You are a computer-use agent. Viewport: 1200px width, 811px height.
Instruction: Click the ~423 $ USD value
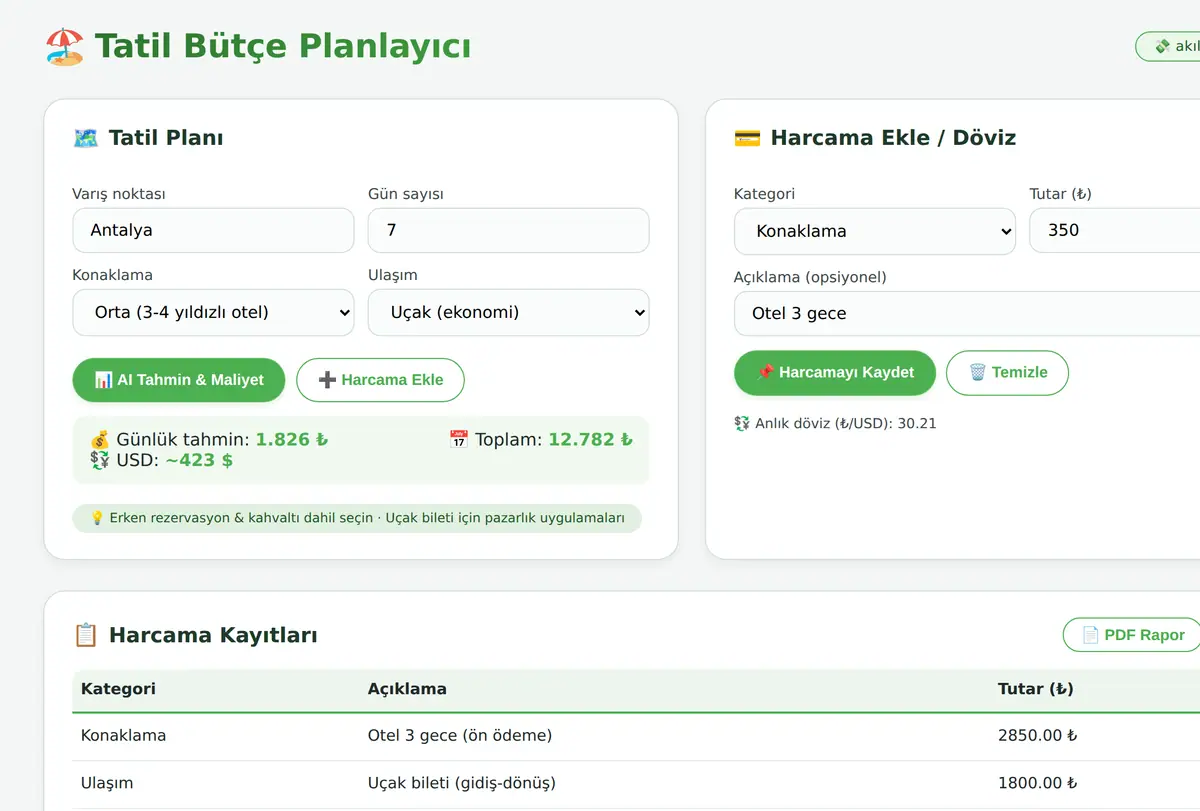tap(199, 460)
